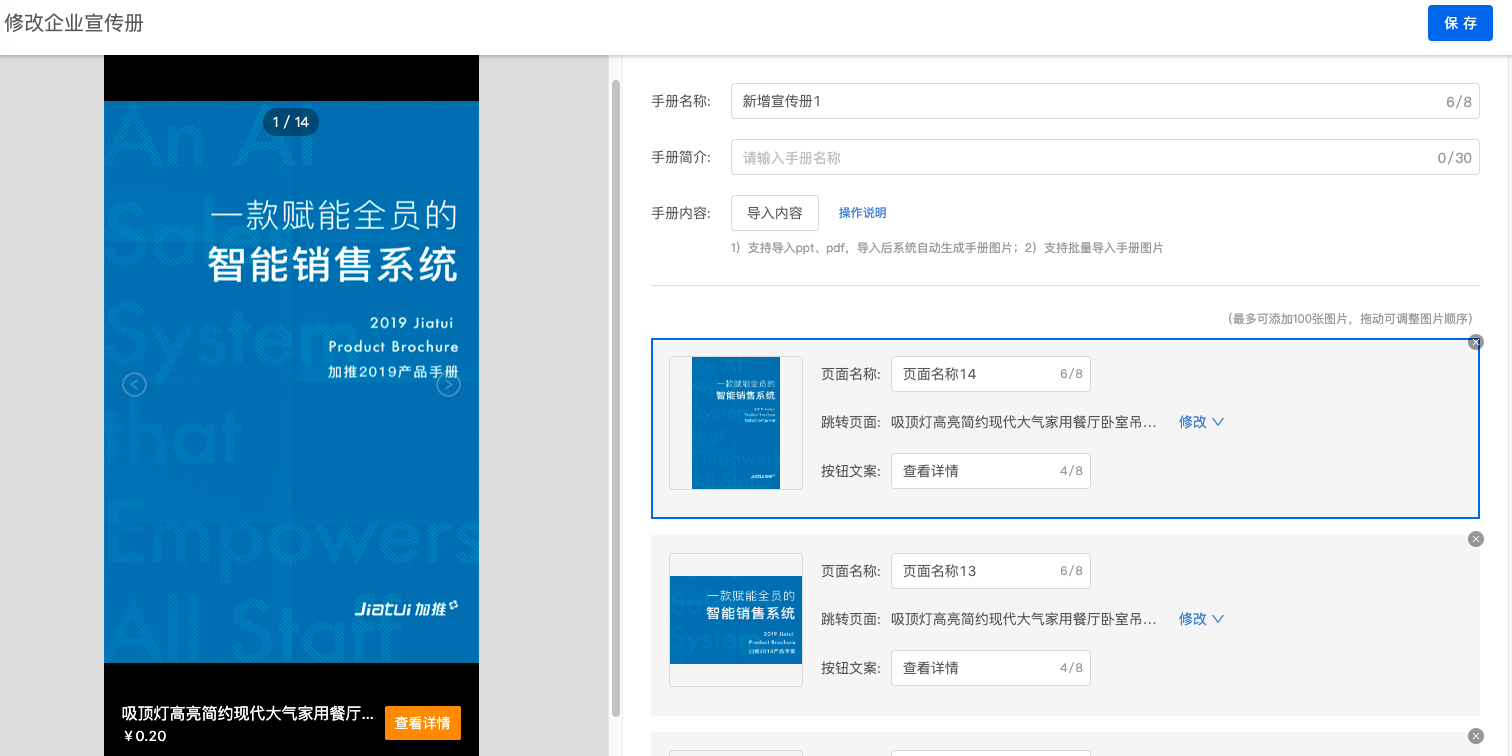Click the Save (保存) button
This screenshot has width=1512, height=756.
[x=1460, y=23]
